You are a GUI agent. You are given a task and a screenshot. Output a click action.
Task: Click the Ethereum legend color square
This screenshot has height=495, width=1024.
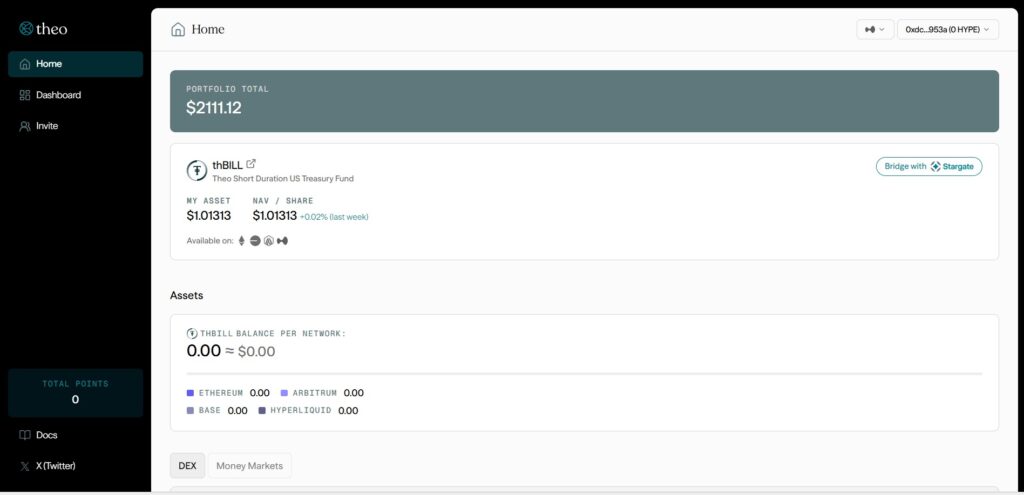coord(190,393)
